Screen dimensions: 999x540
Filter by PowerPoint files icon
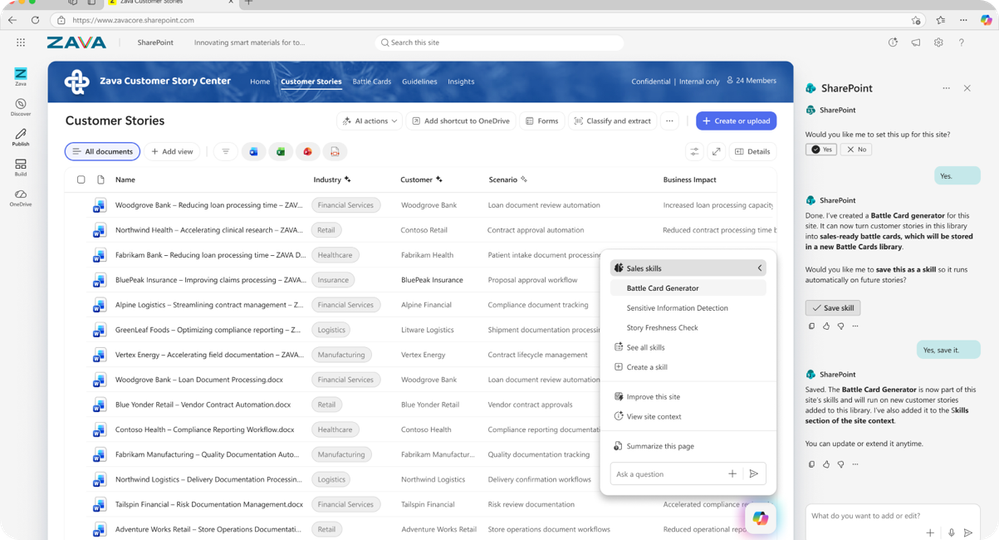(308, 152)
